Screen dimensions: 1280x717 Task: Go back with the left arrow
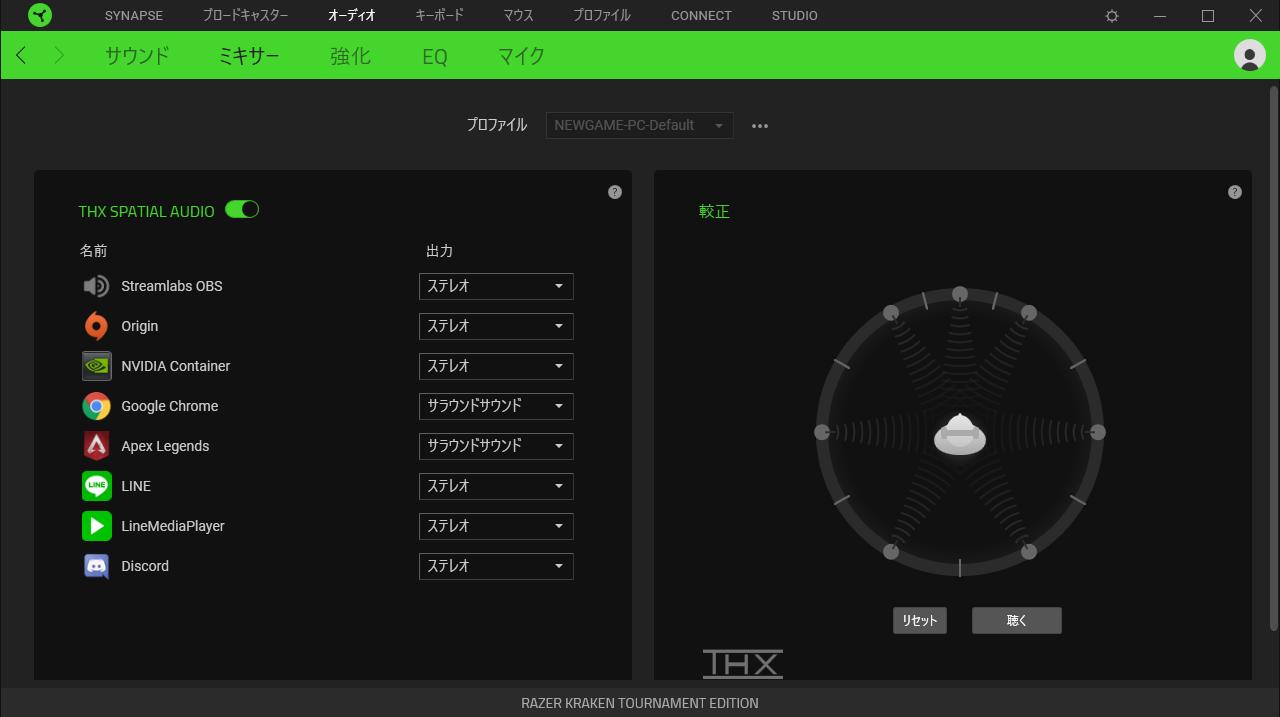pos(21,55)
